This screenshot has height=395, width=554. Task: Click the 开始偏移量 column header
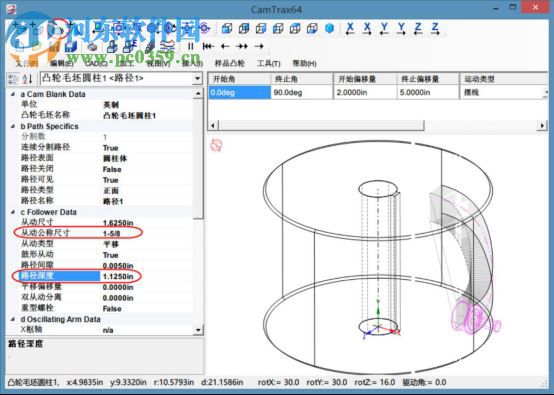click(x=365, y=79)
